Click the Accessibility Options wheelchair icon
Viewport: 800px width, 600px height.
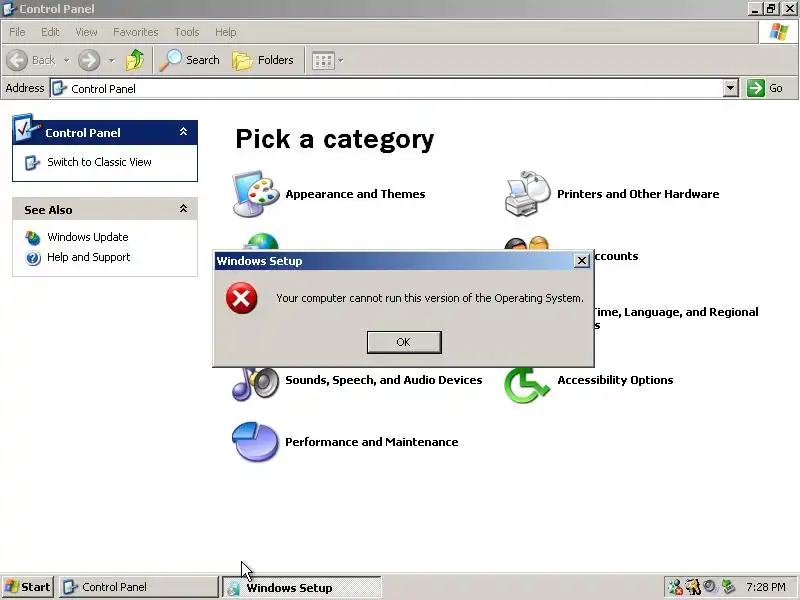(x=527, y=385)
